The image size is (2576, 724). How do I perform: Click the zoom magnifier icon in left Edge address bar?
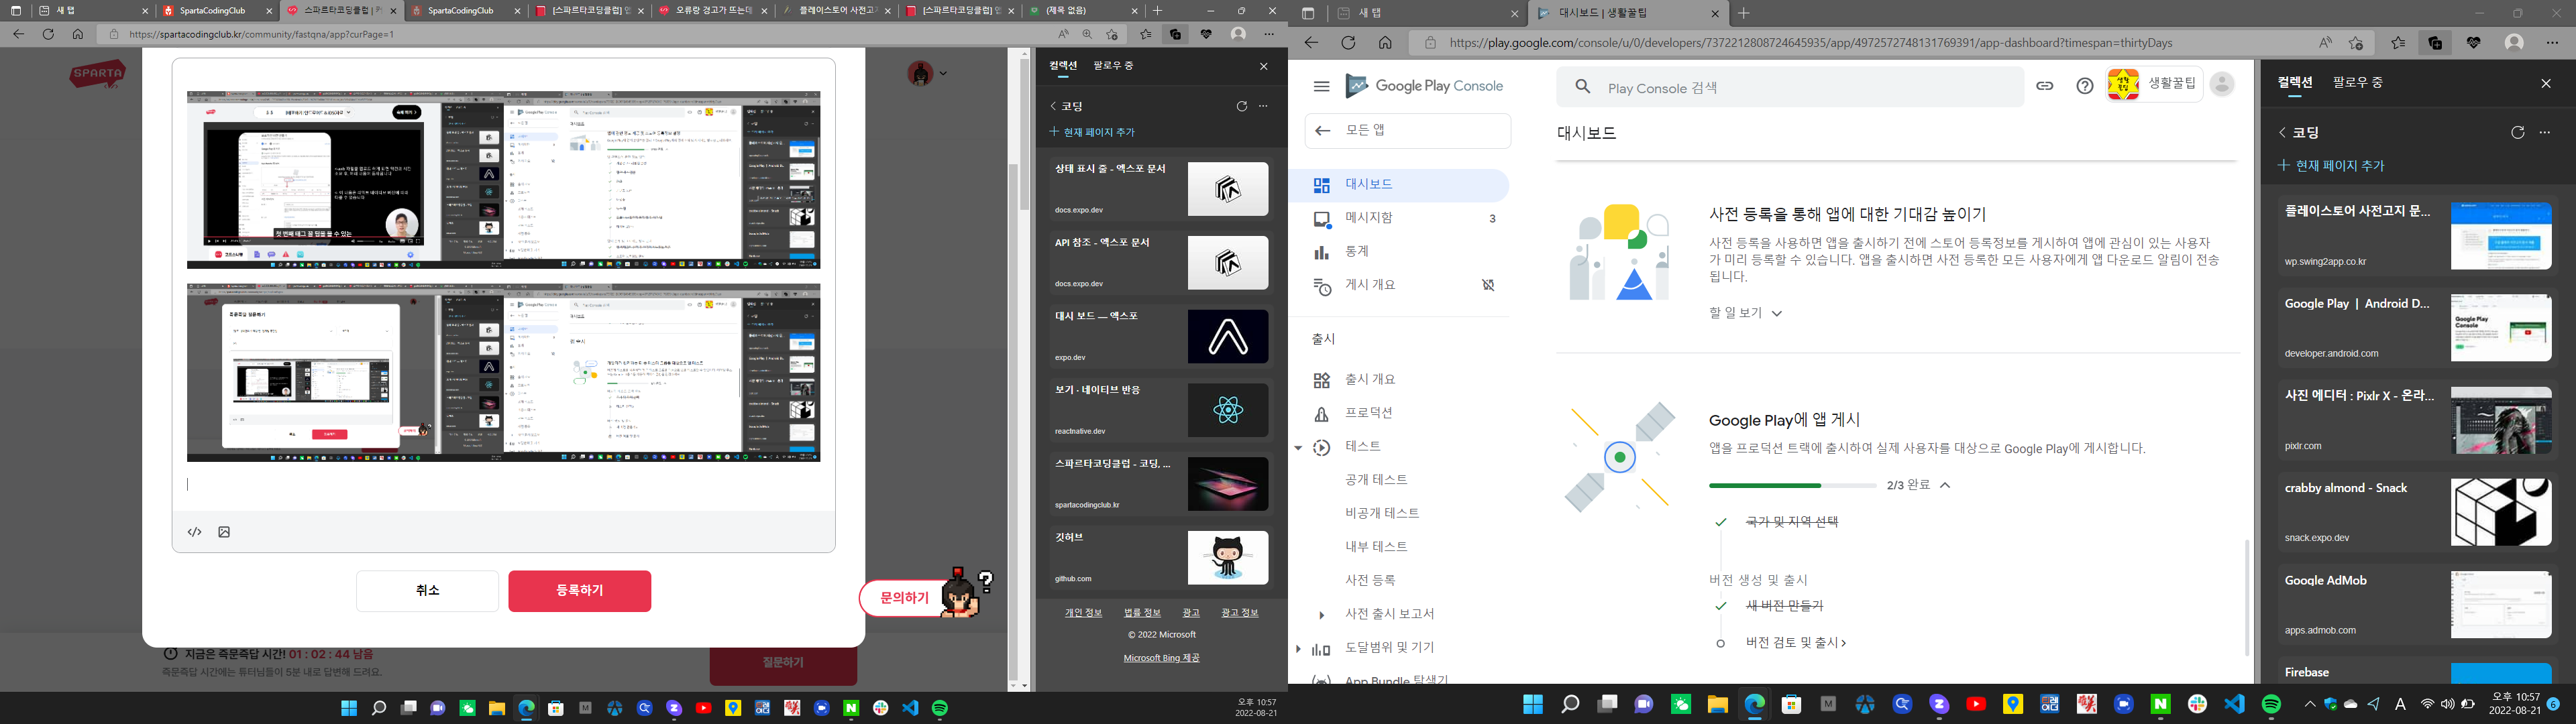(x=1088, y=34)
